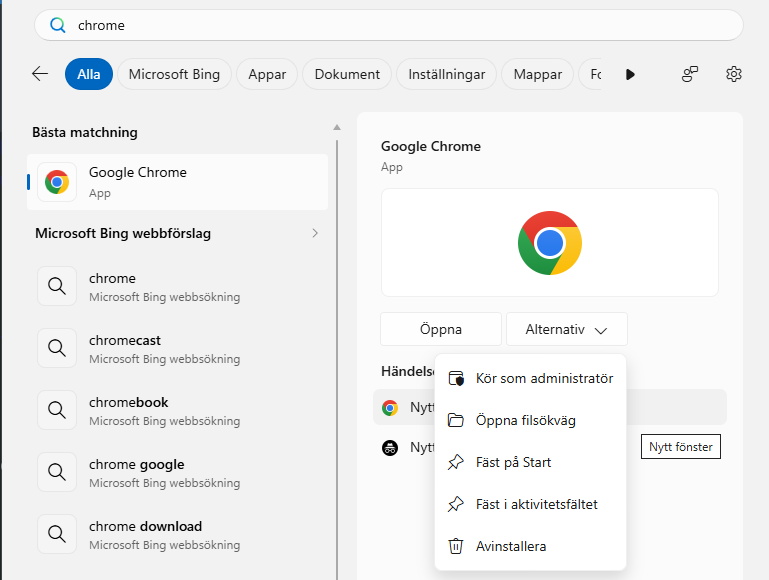Click the search field containing 'chrome'
769x580 pixels.
point(388,25)
